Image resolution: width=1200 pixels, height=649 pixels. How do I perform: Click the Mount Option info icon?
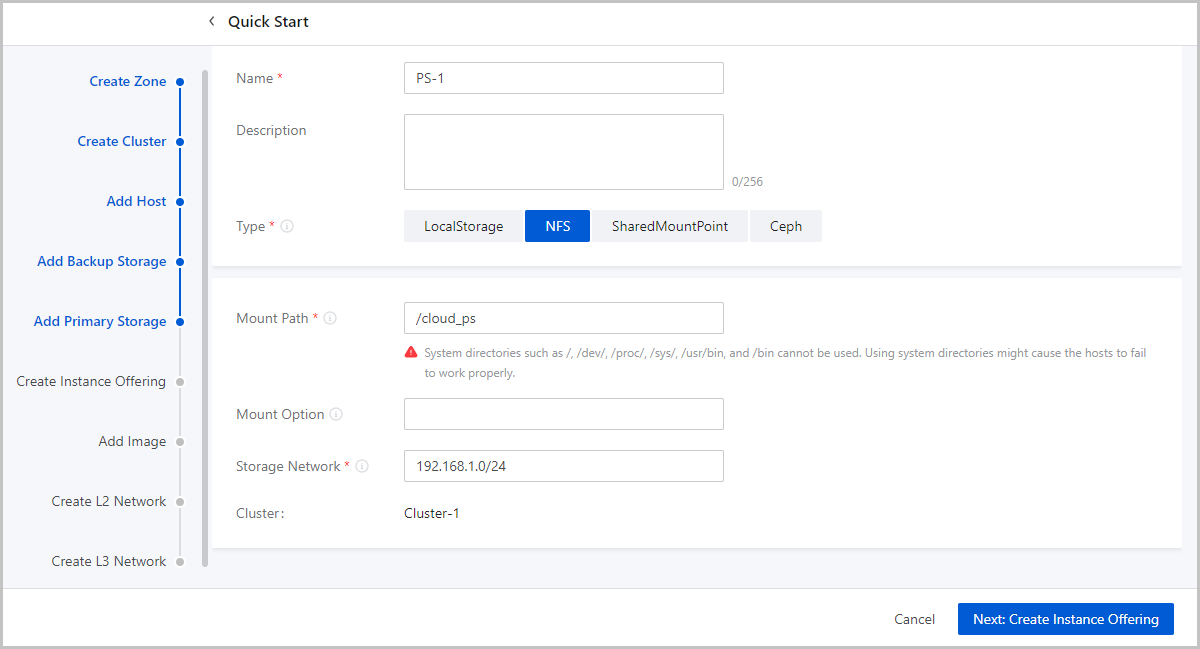(336, 415)
